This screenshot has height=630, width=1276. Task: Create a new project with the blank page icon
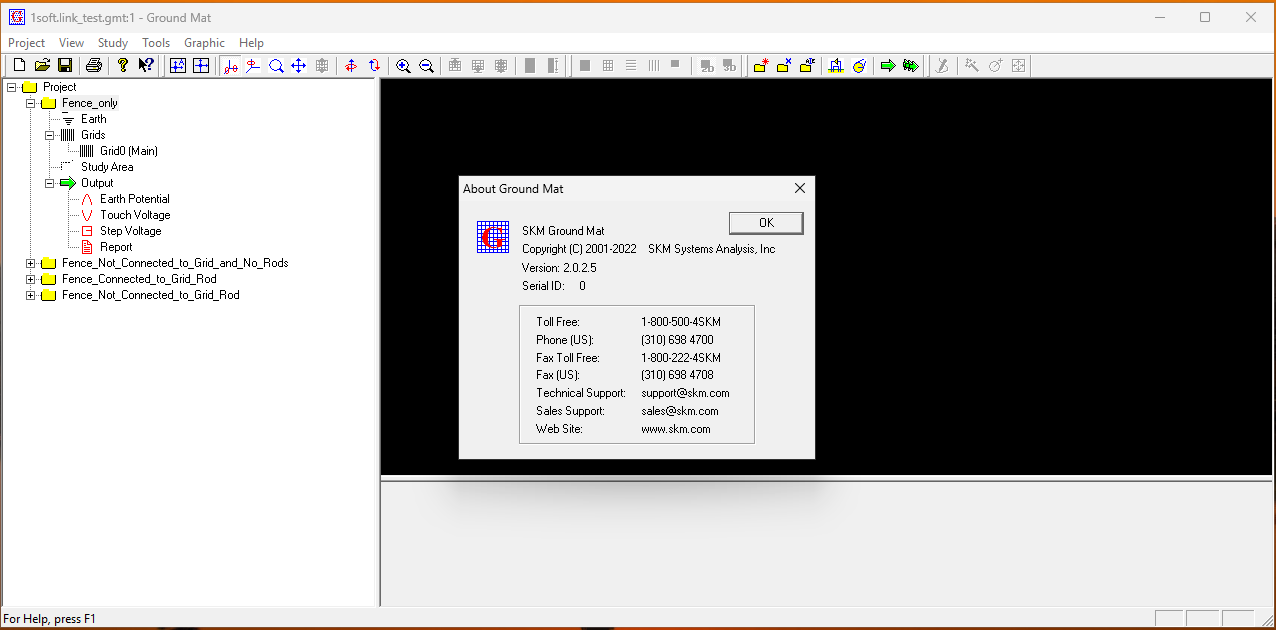tap(19, 66)
